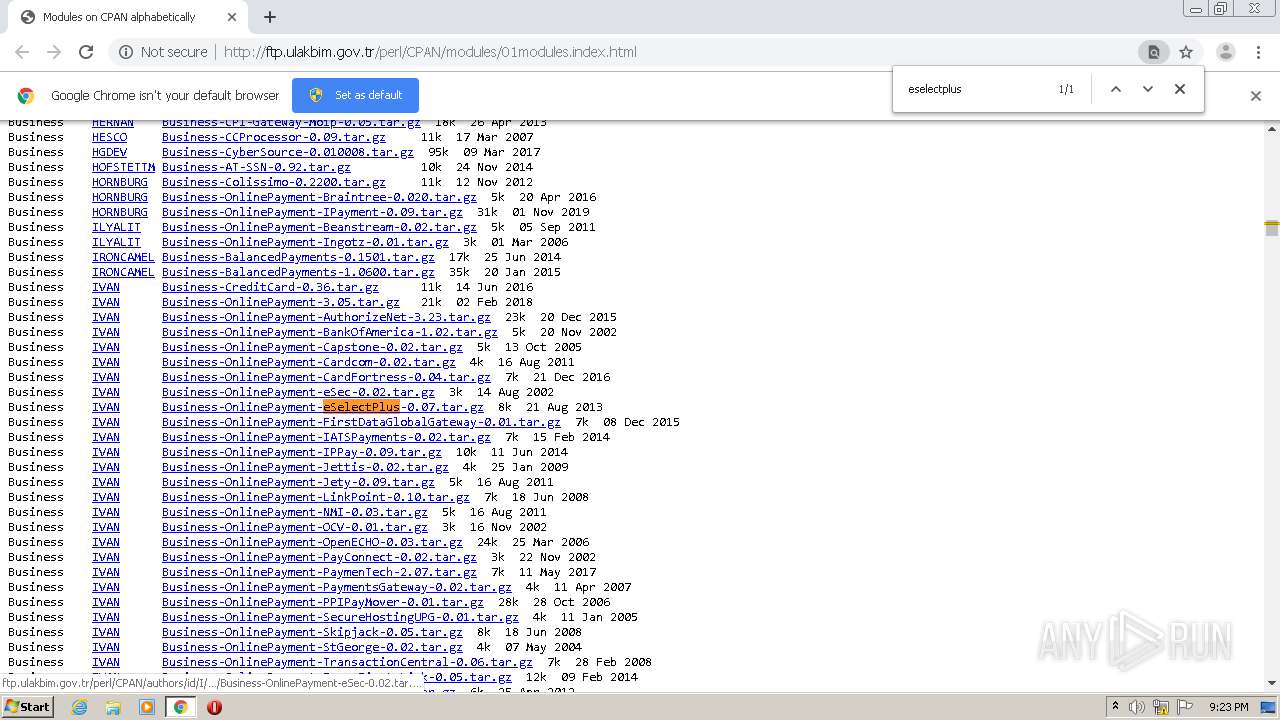Open Business-OnlinePayment-Jettis-0.02.tar.gz link
Image resolution: width=1280 pixels, height=720 pixels.
tap(305, 467)
